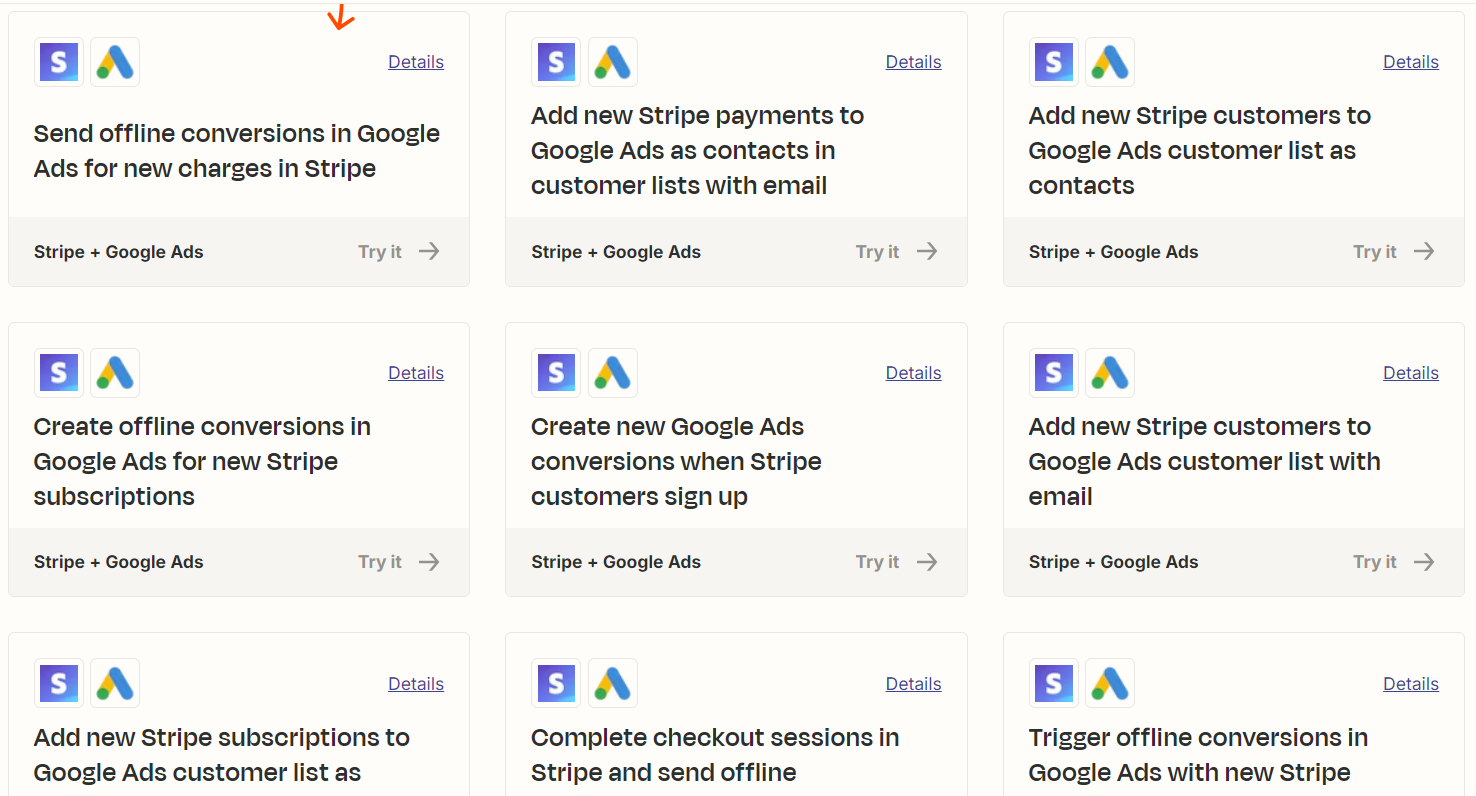Image resolution: width=1476 pixels, height=796 pixels.
Task: Click Stripe icon on 'Add new Stripe payments' card
Action: [556, 62]
